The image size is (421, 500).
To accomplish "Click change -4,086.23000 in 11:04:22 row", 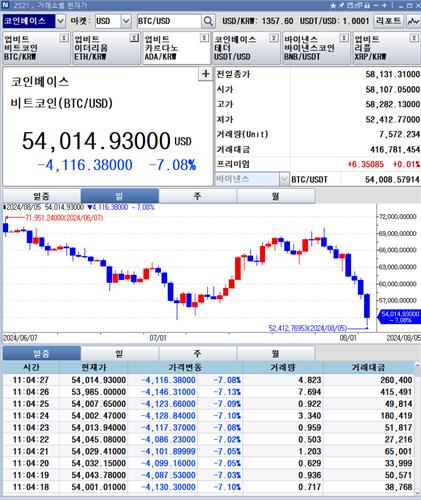I will coord(168,440).
